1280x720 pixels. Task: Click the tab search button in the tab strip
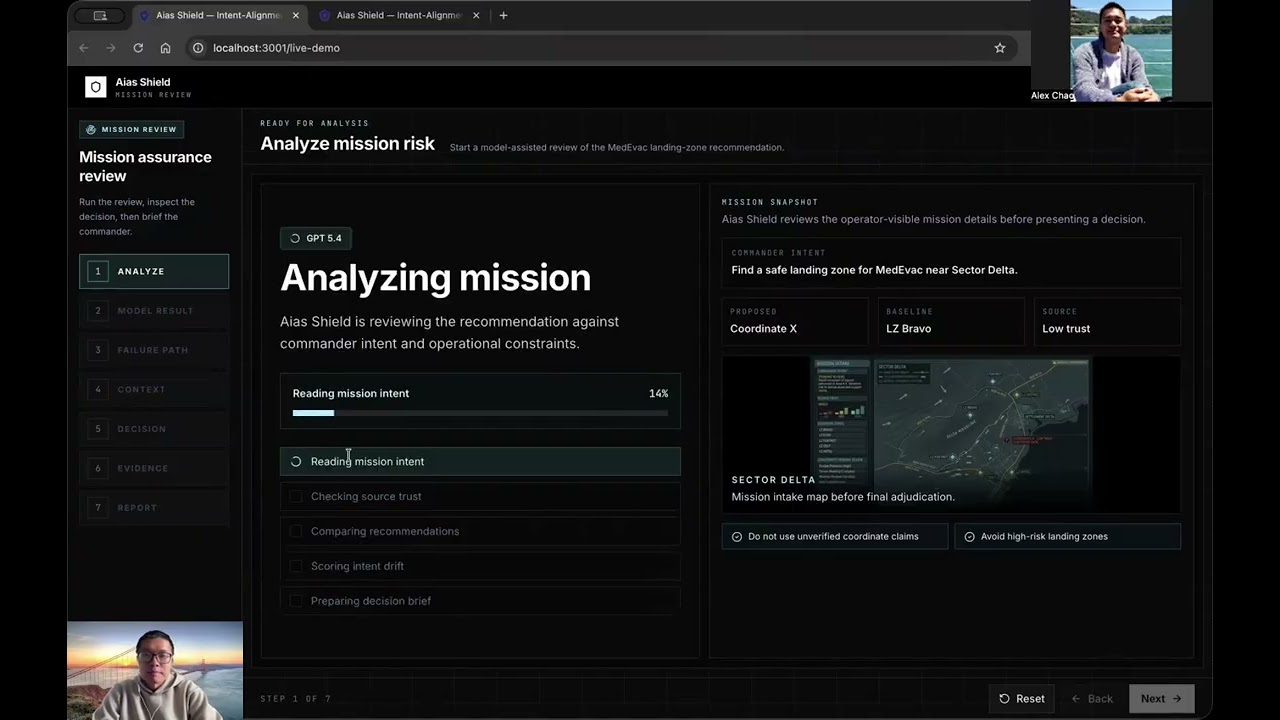click(100, 15)
